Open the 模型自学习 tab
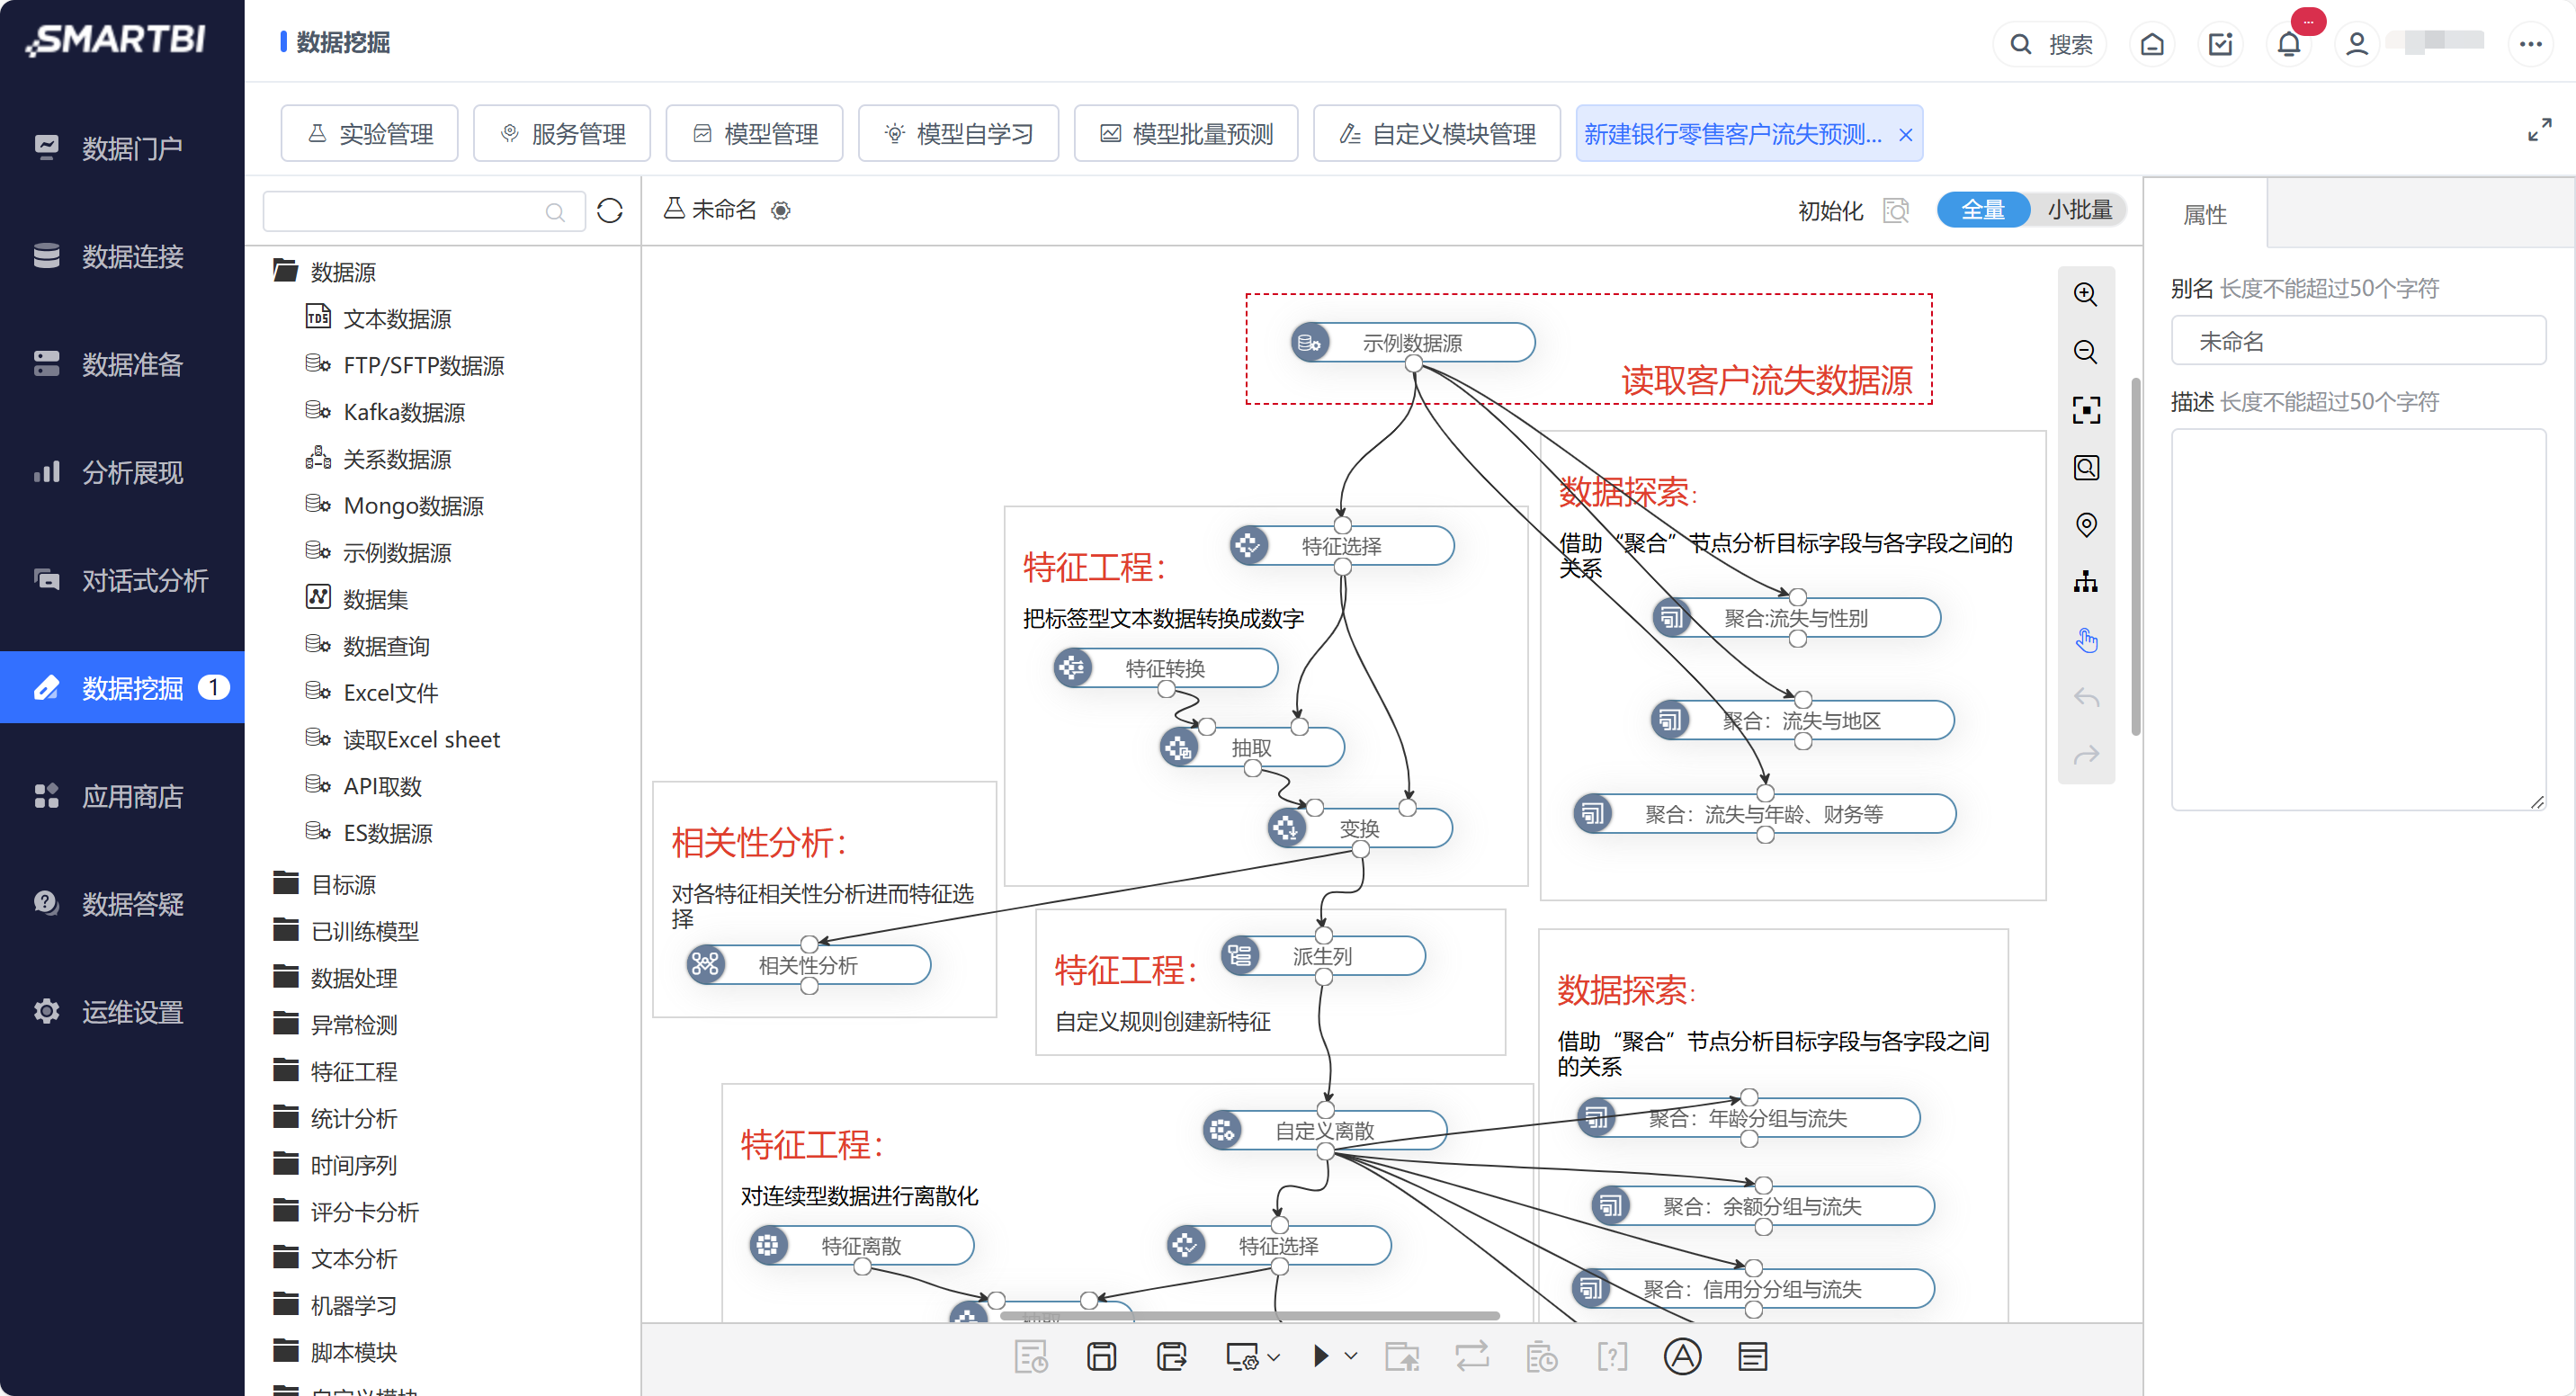This screenshot has height=1396, width=2576. (958, 133)
